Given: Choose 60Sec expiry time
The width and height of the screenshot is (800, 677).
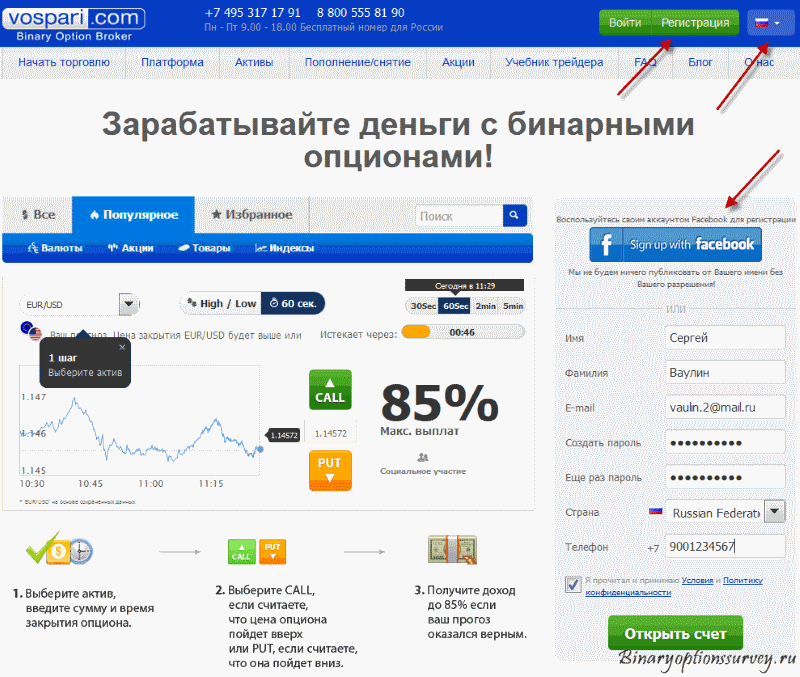Looking at the screenshot, I should coord(455,306).
